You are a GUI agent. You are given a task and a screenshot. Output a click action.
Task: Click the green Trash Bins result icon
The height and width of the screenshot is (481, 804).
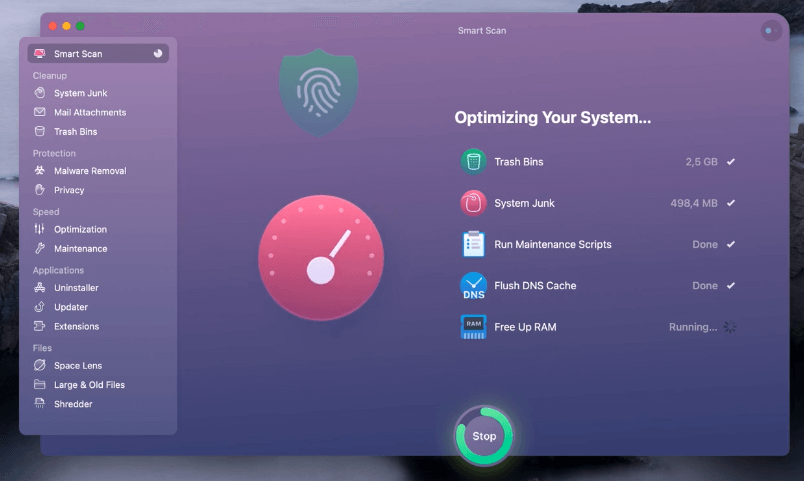473,162
